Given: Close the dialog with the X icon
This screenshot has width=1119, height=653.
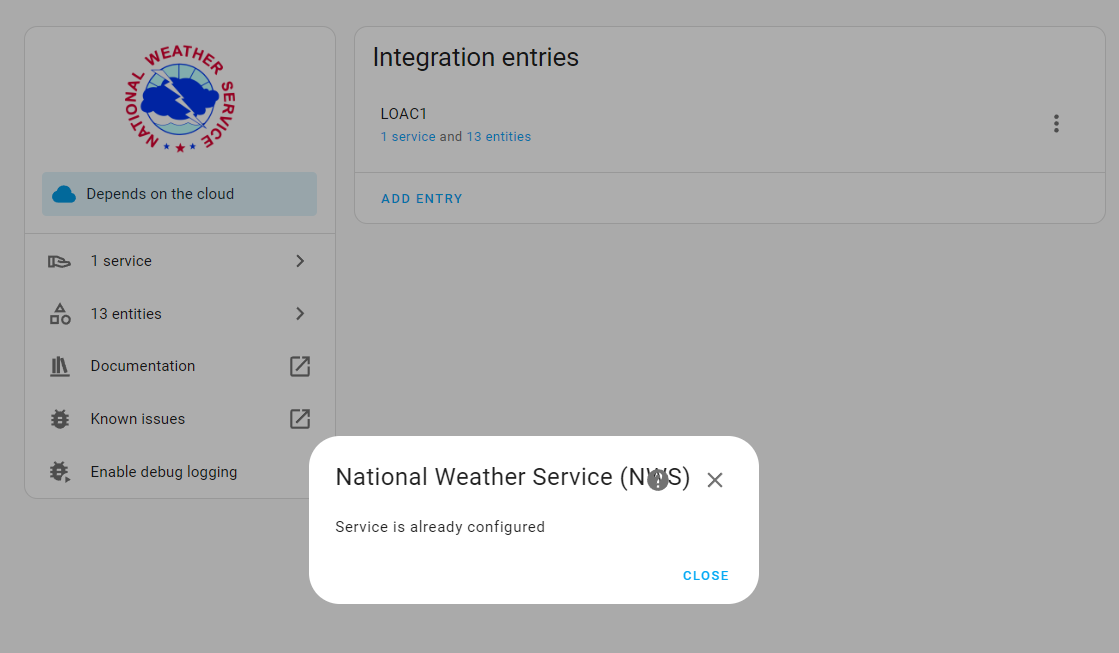Looking at the screenshot, I should [714, 480].
